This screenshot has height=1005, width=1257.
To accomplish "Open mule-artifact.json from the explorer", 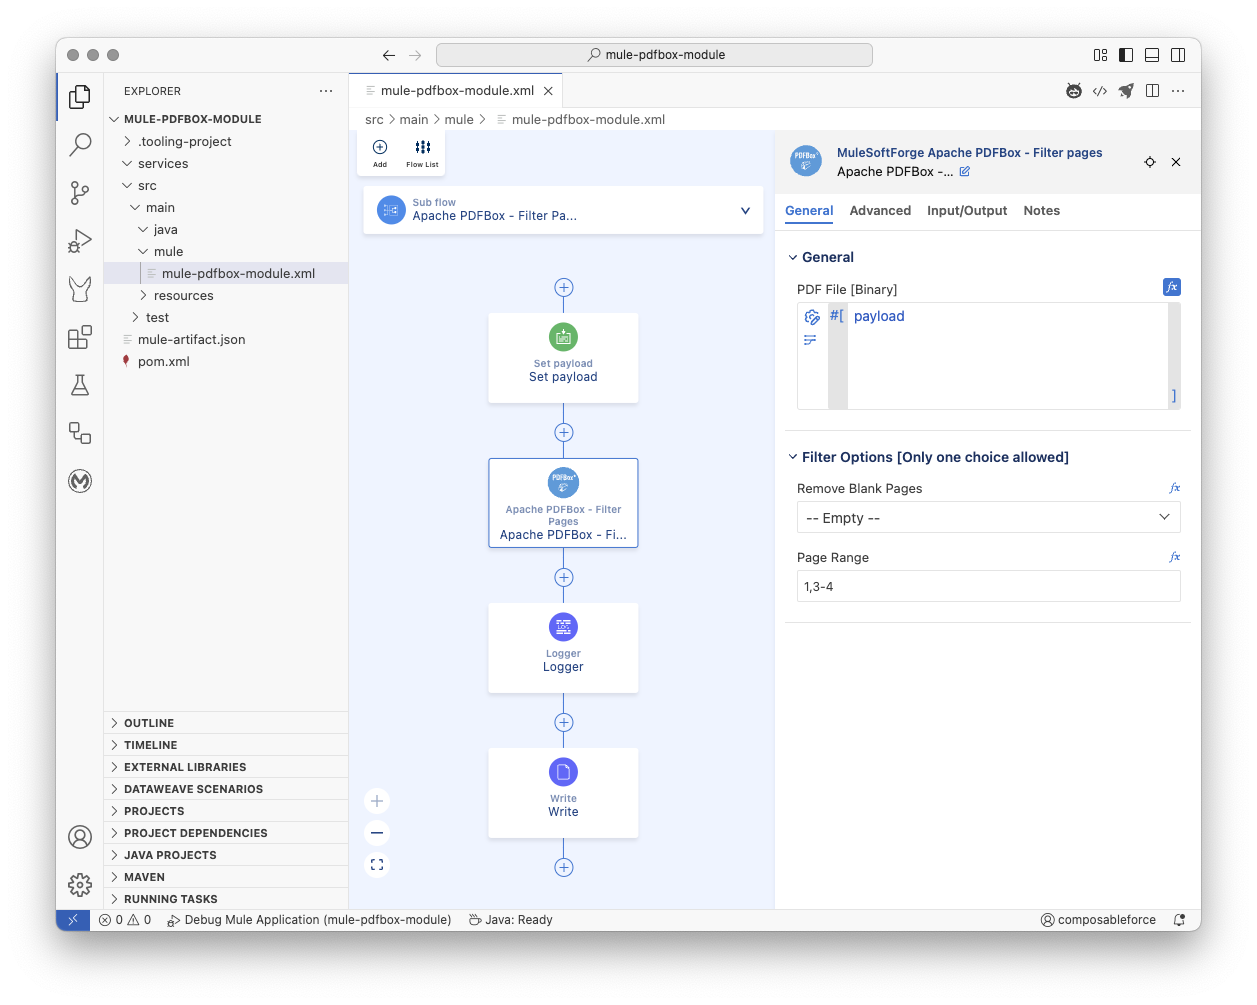I will tap(192, 339).
